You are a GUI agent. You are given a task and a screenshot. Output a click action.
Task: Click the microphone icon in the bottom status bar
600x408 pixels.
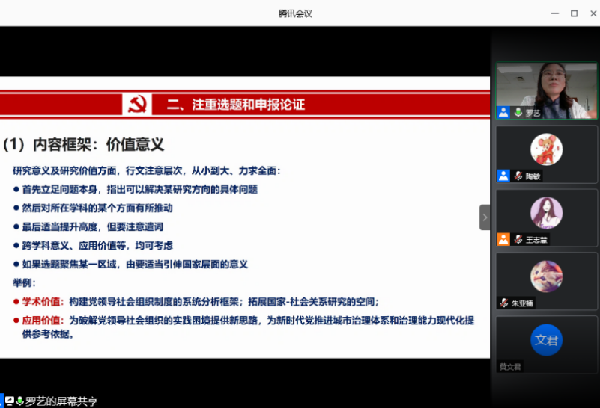coord(19,401)
